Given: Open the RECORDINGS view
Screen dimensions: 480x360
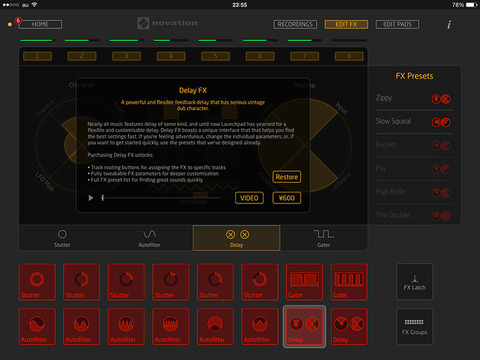Looking at the screenshot, I should coord(295,24).
